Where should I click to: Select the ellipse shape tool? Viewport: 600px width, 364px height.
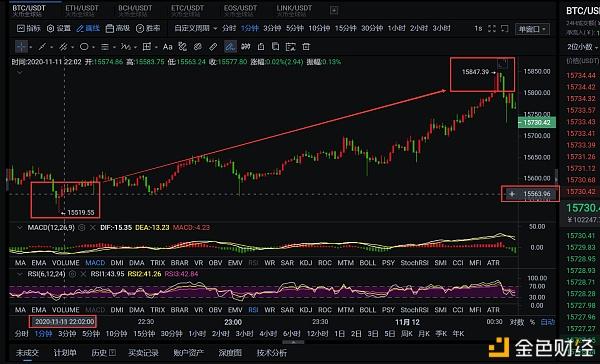click(x=84, y=47)
